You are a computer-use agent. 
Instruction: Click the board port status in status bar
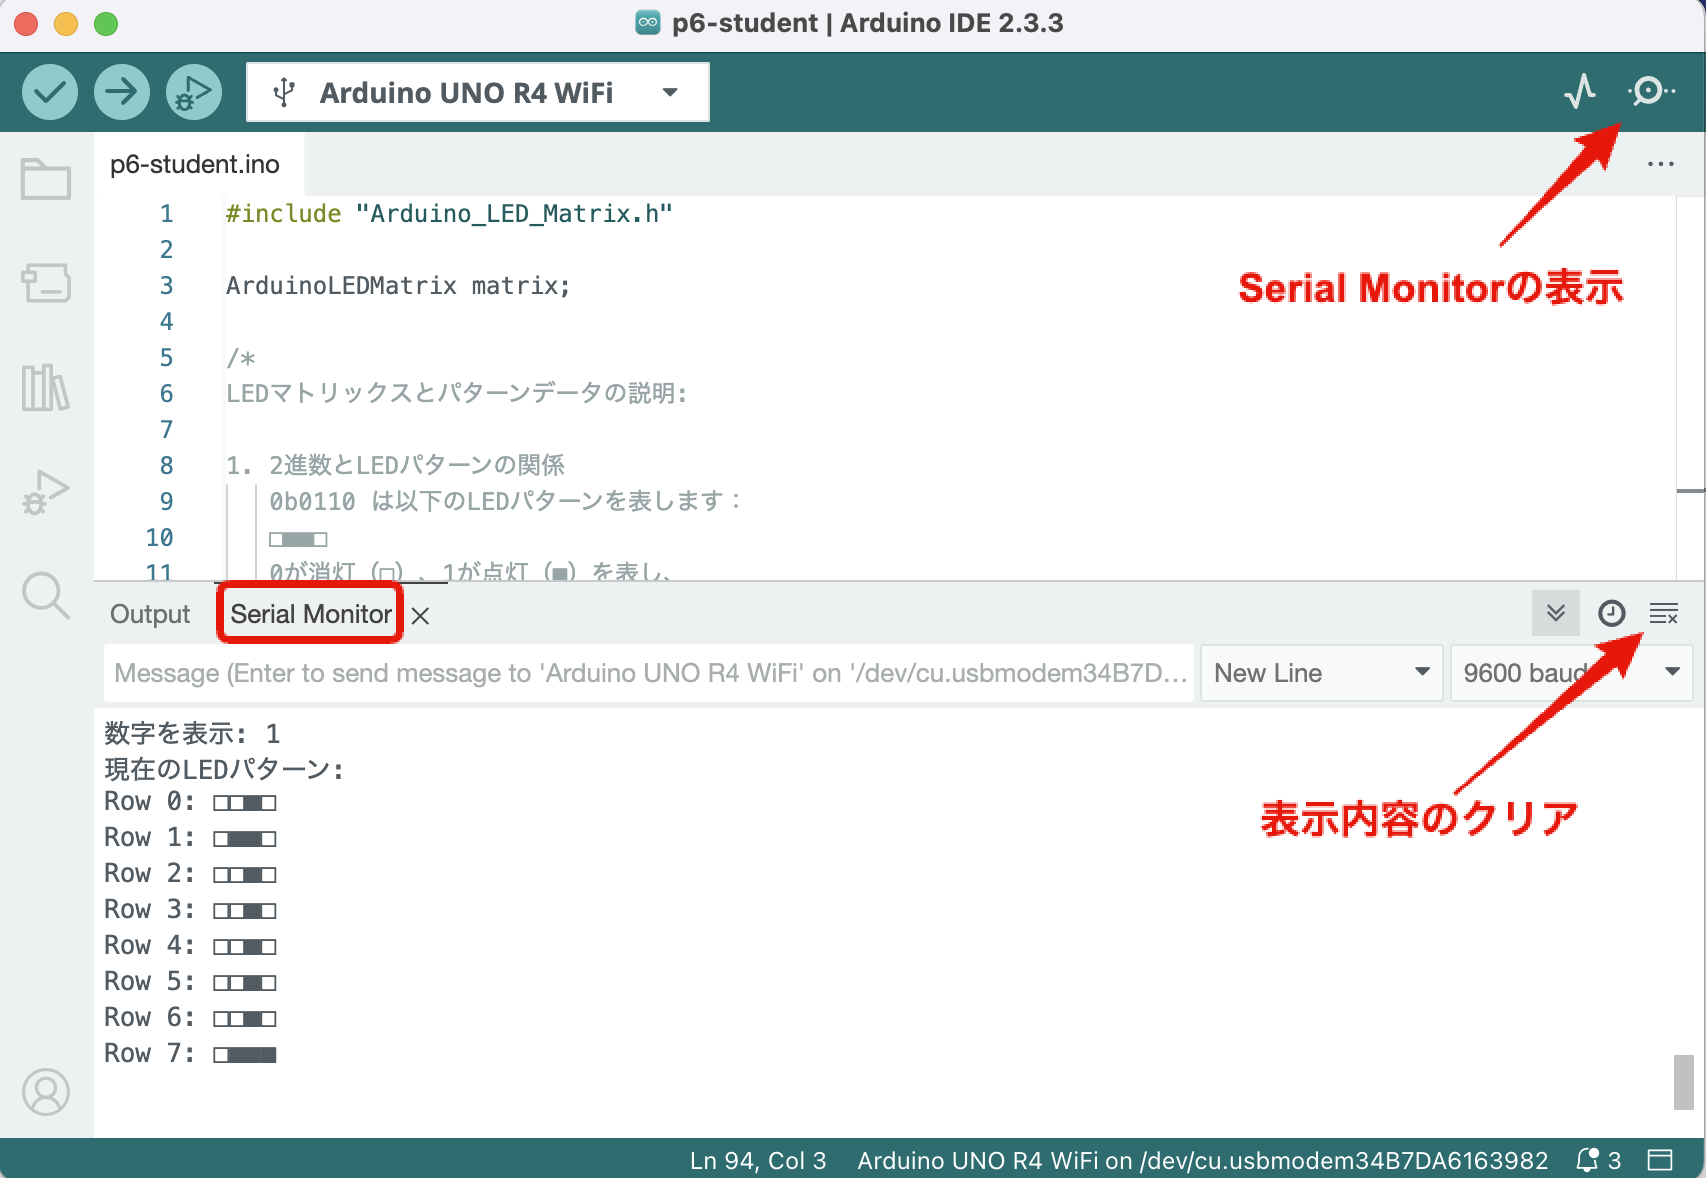click(1202, 1160)
